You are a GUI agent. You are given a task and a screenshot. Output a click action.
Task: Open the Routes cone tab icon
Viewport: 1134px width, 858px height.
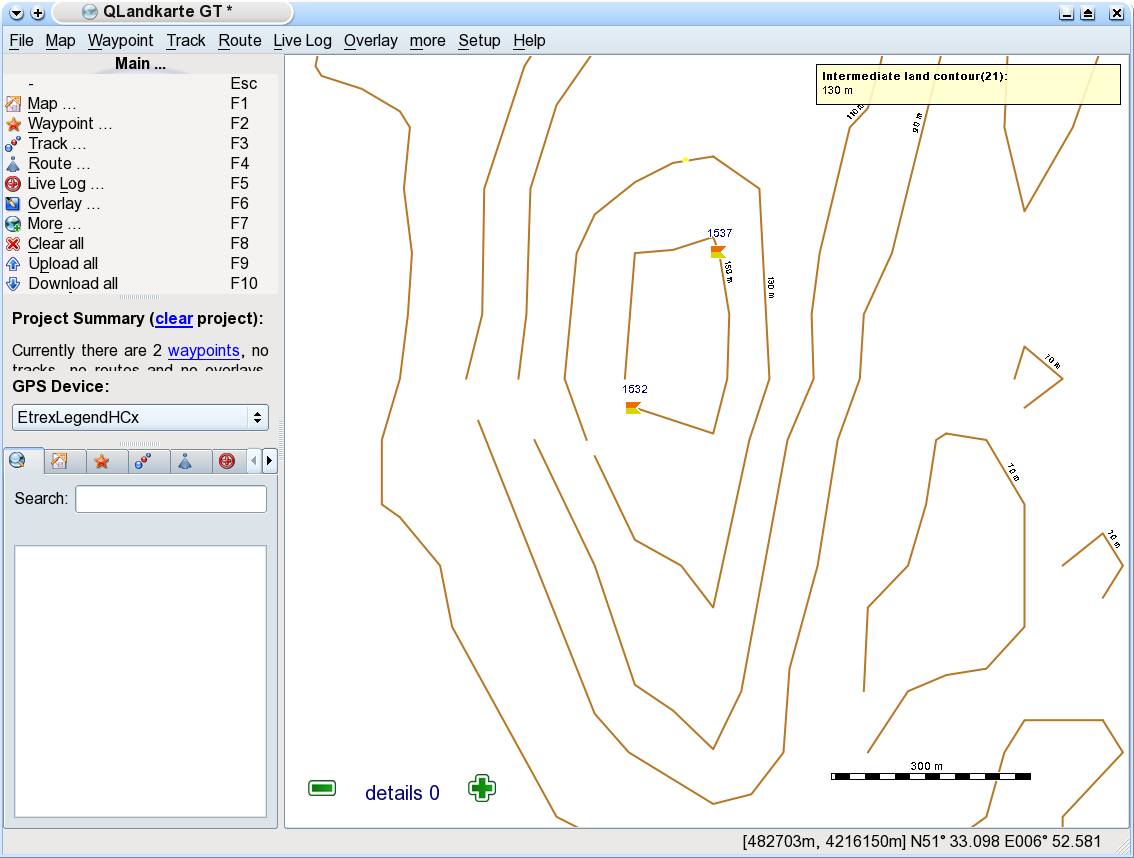coord(185,461)
